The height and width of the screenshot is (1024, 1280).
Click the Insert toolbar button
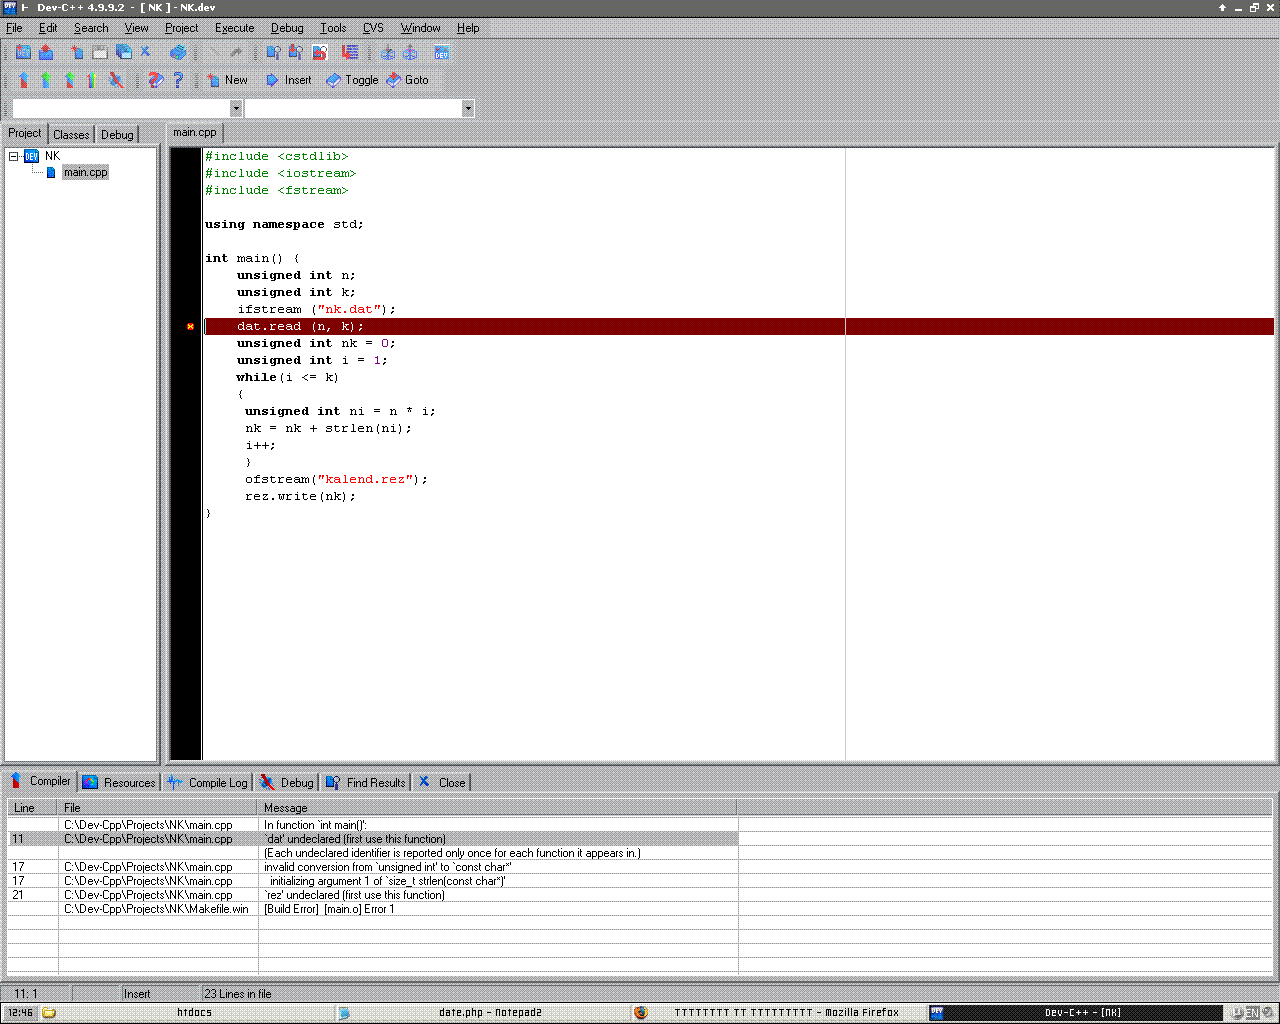click(288, 80)
